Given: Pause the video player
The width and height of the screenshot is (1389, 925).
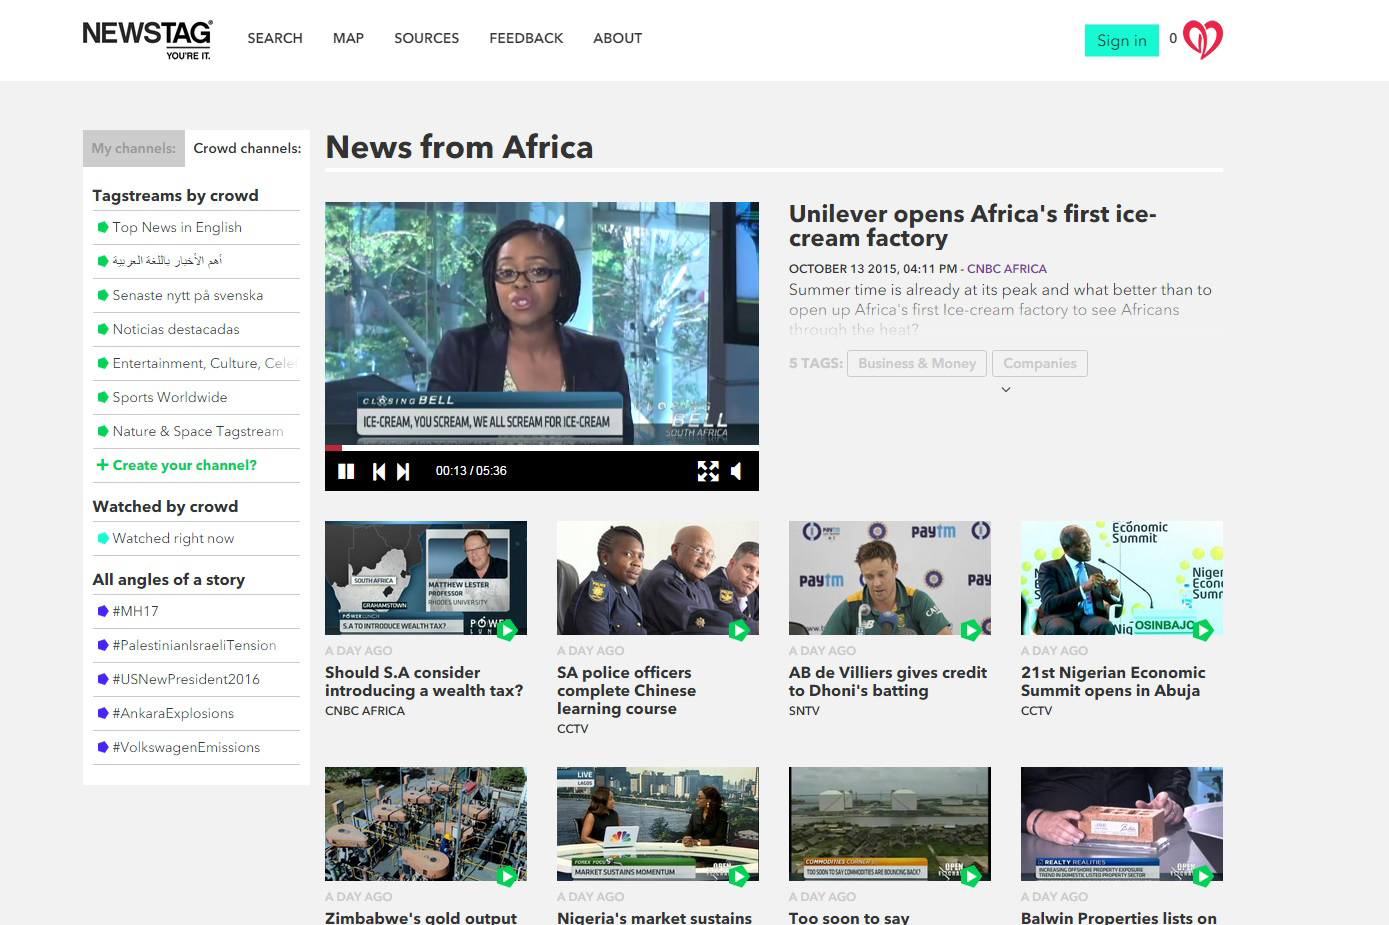Looking at the screenshot, I should click(346, 471).
